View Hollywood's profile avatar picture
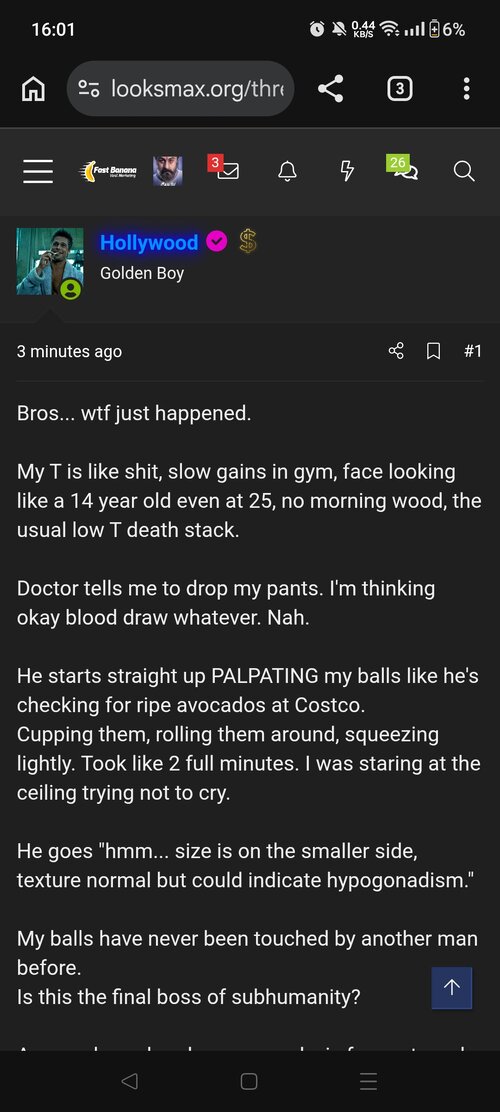The image size is (500, 1112). click(50, 262)
